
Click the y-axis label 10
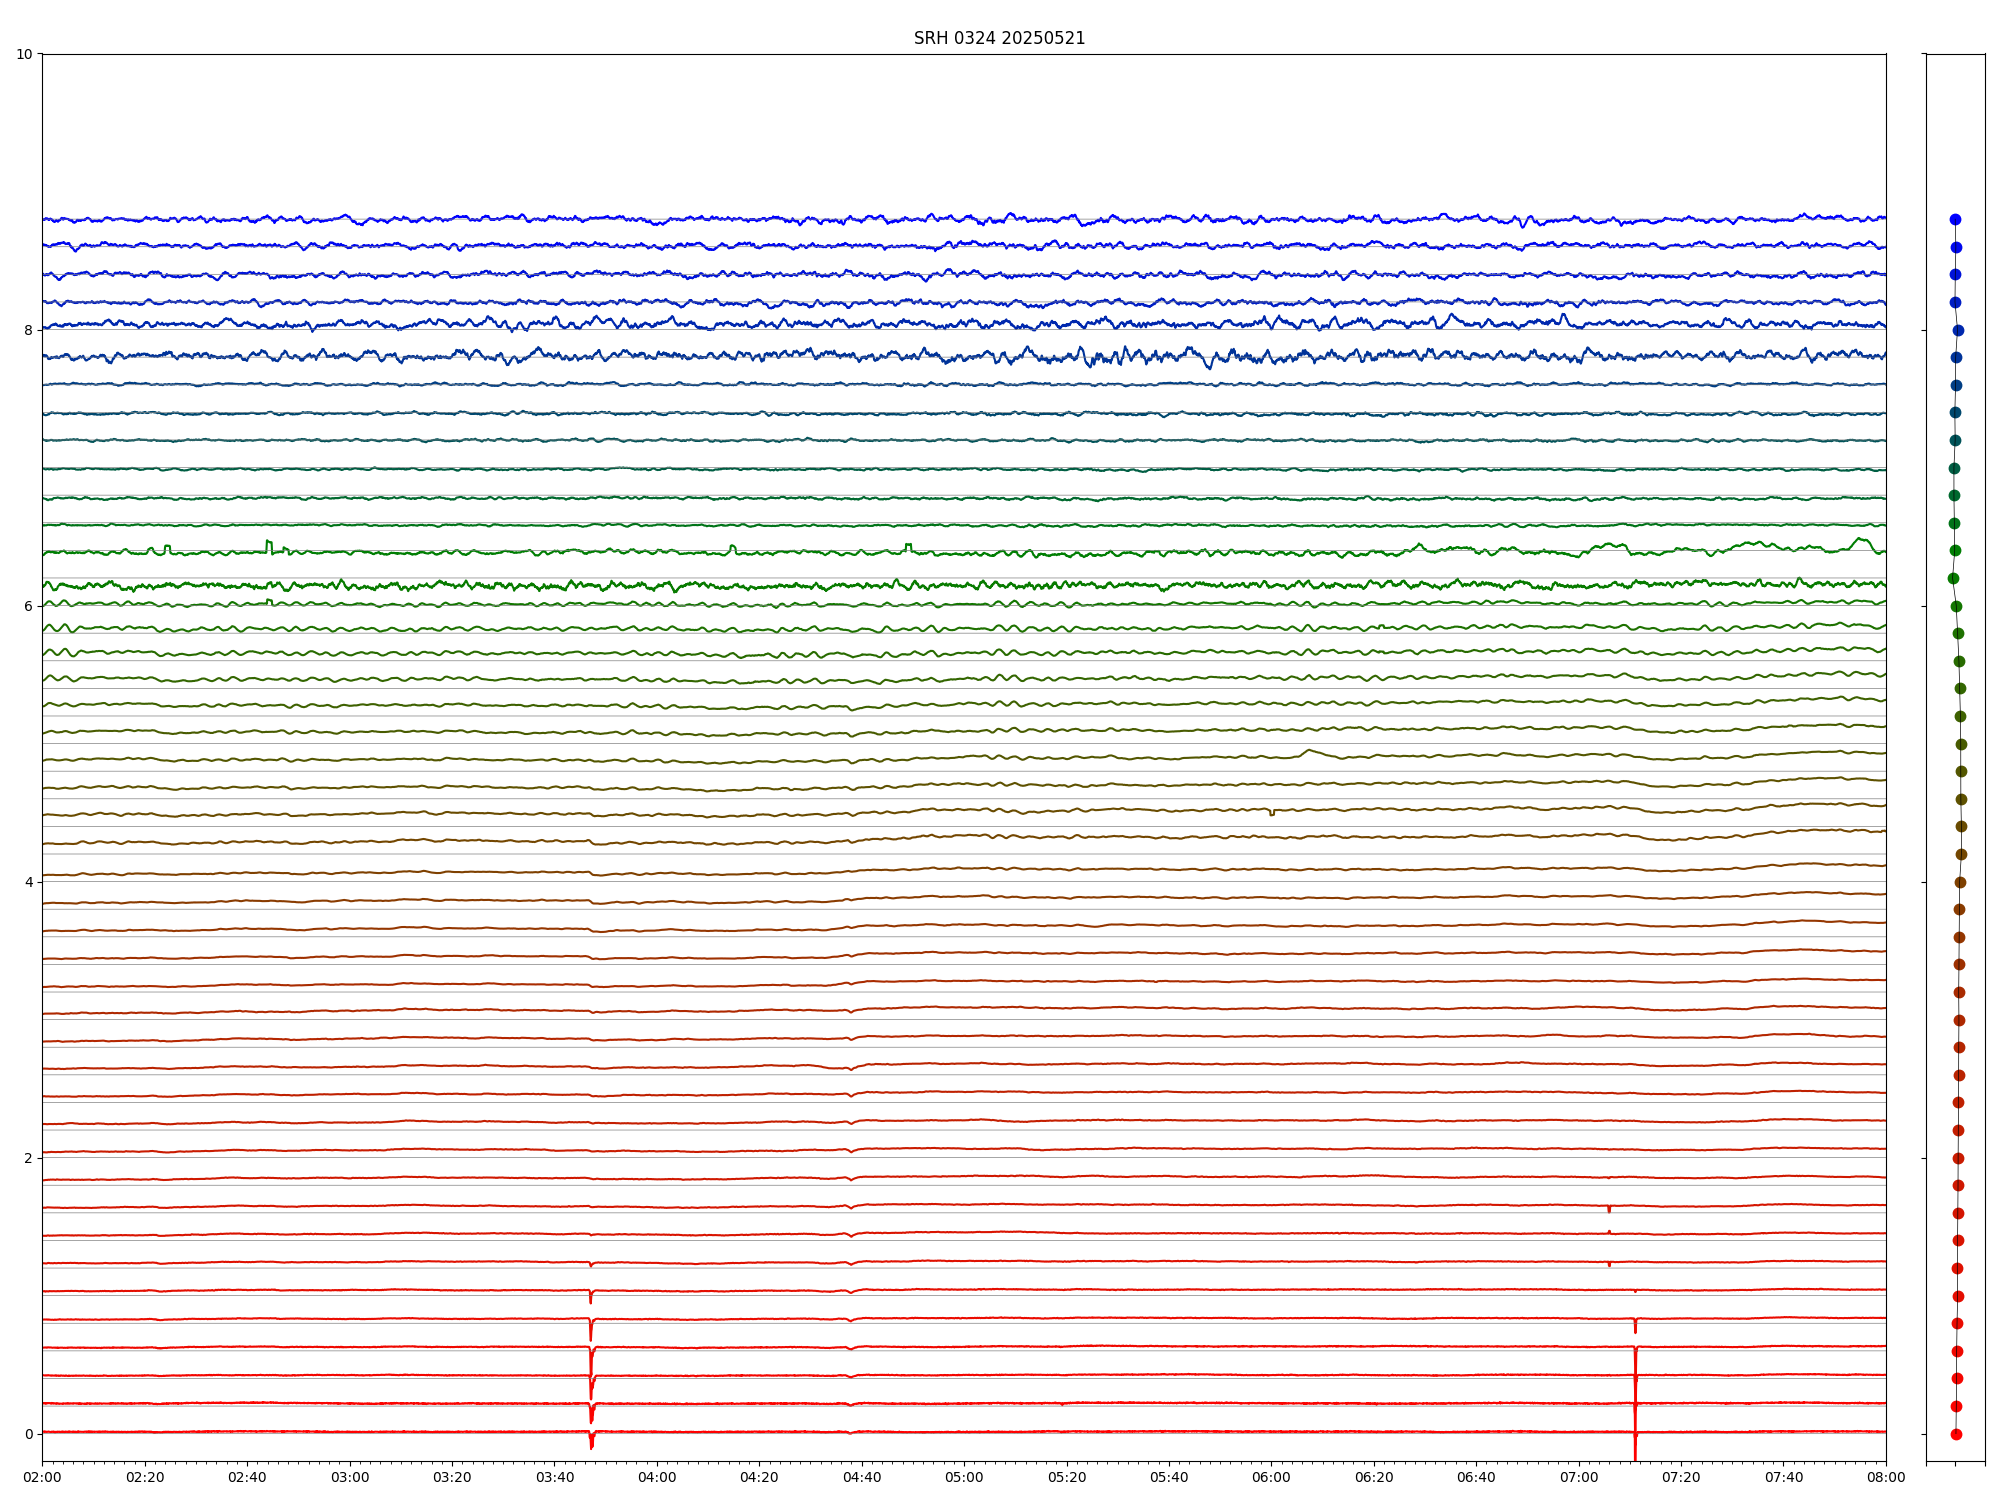(24, 54)
